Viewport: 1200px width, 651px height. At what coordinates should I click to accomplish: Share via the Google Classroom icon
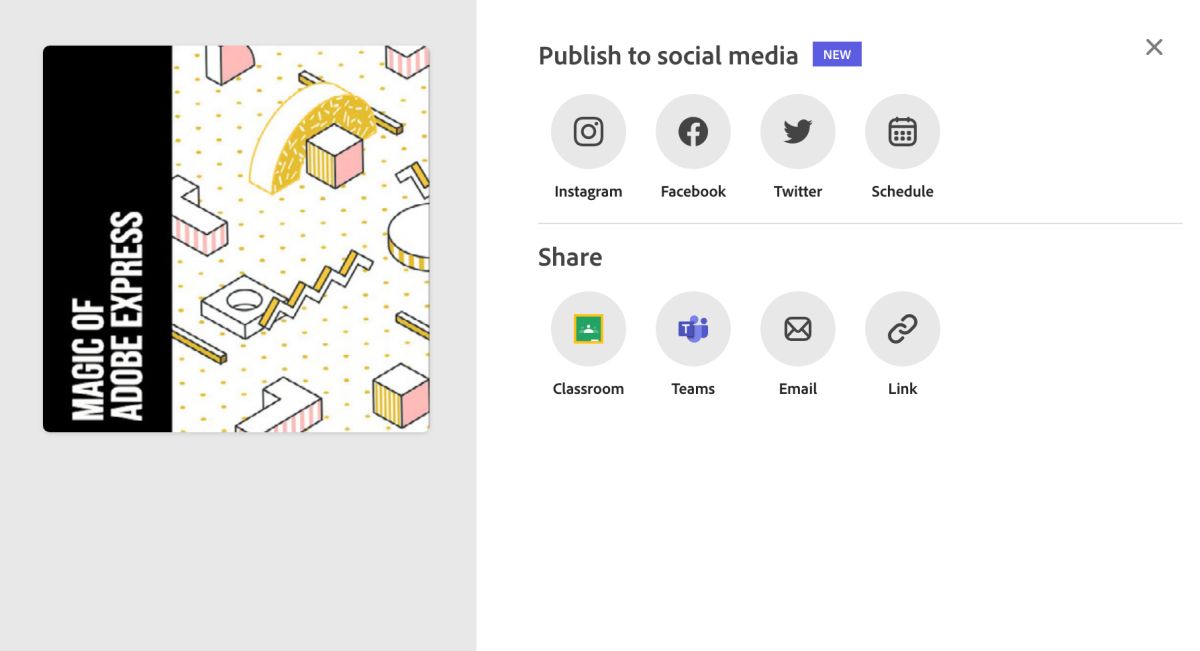click(588, 329)
